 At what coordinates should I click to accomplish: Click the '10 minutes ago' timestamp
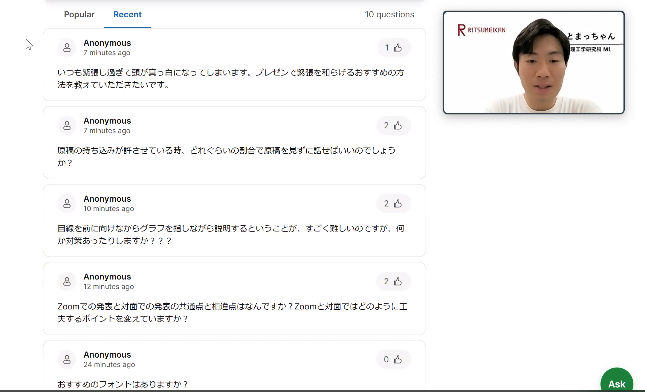pyautogui.click(x=109, y=209)
